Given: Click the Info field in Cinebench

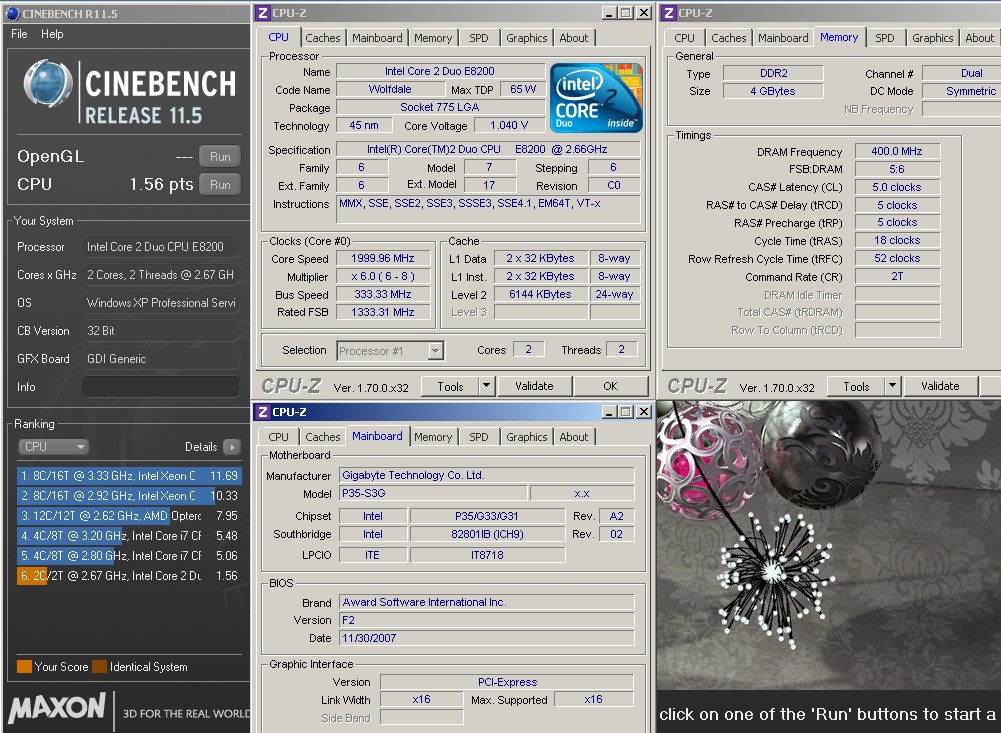Looking at the screenshot, I should click(x=160, y=387).
